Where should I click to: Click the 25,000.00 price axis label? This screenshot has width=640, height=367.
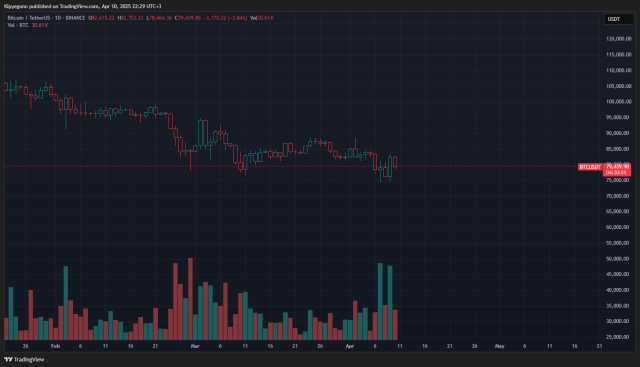[x=619, y=337]
